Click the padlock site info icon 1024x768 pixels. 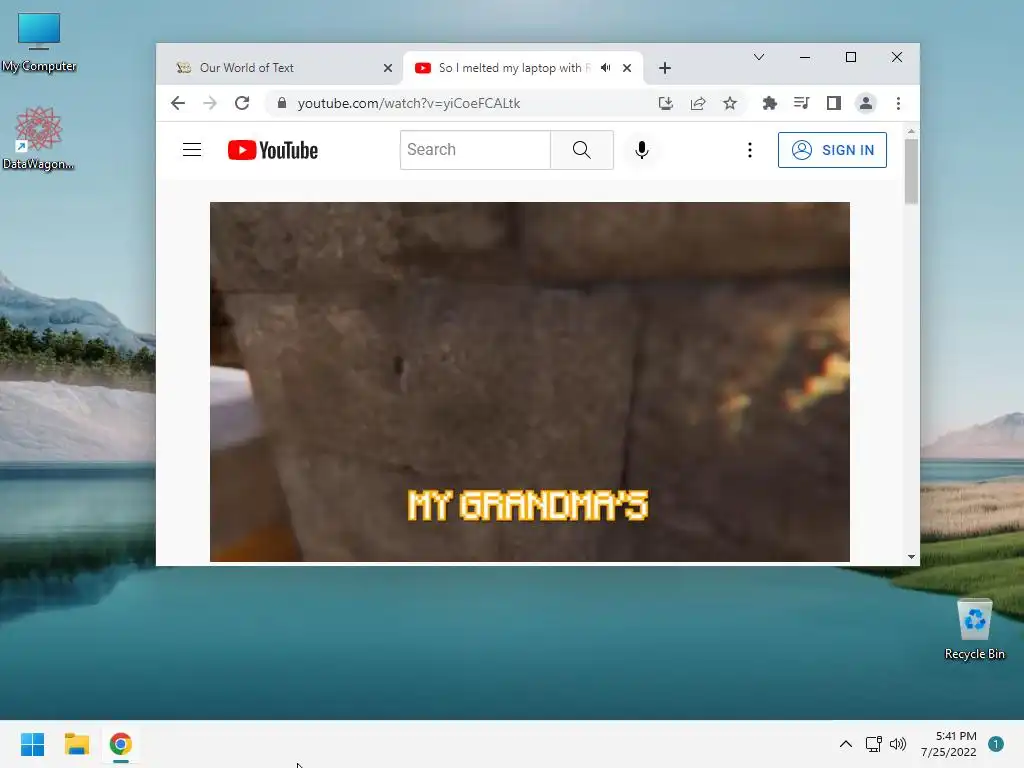(x=281, y=103)
